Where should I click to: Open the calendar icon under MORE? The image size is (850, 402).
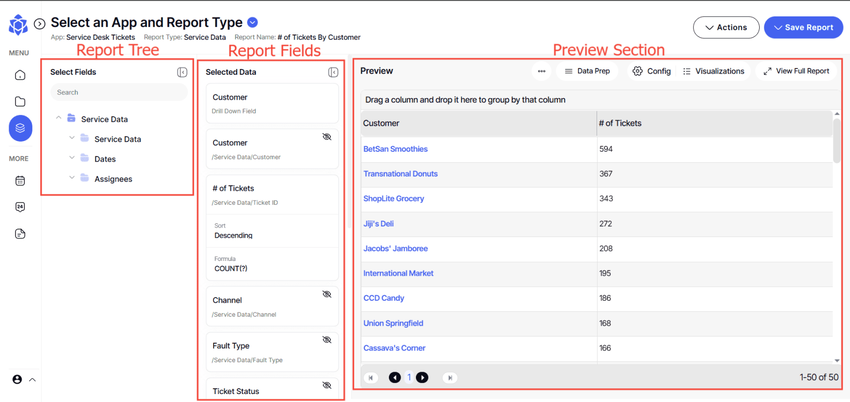coord(20,181)
